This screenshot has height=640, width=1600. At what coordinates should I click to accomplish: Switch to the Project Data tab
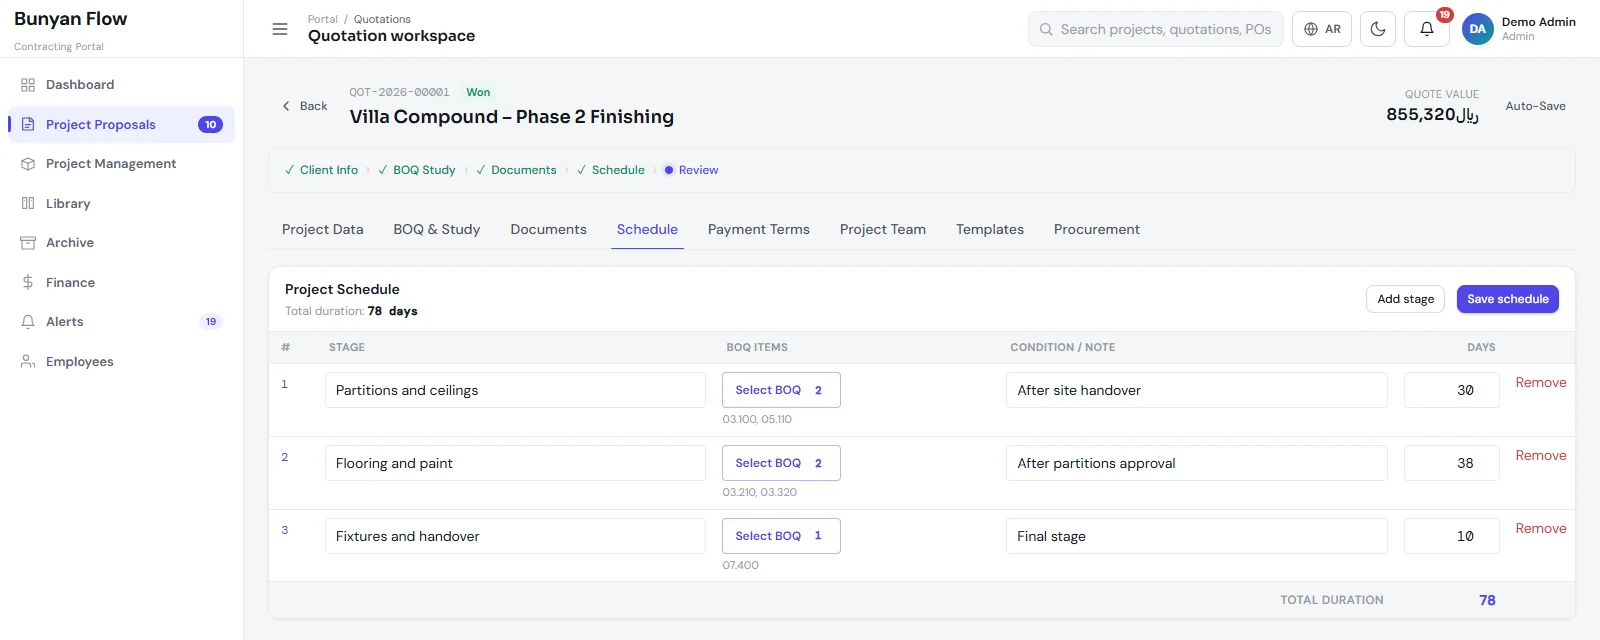(323, 229)
